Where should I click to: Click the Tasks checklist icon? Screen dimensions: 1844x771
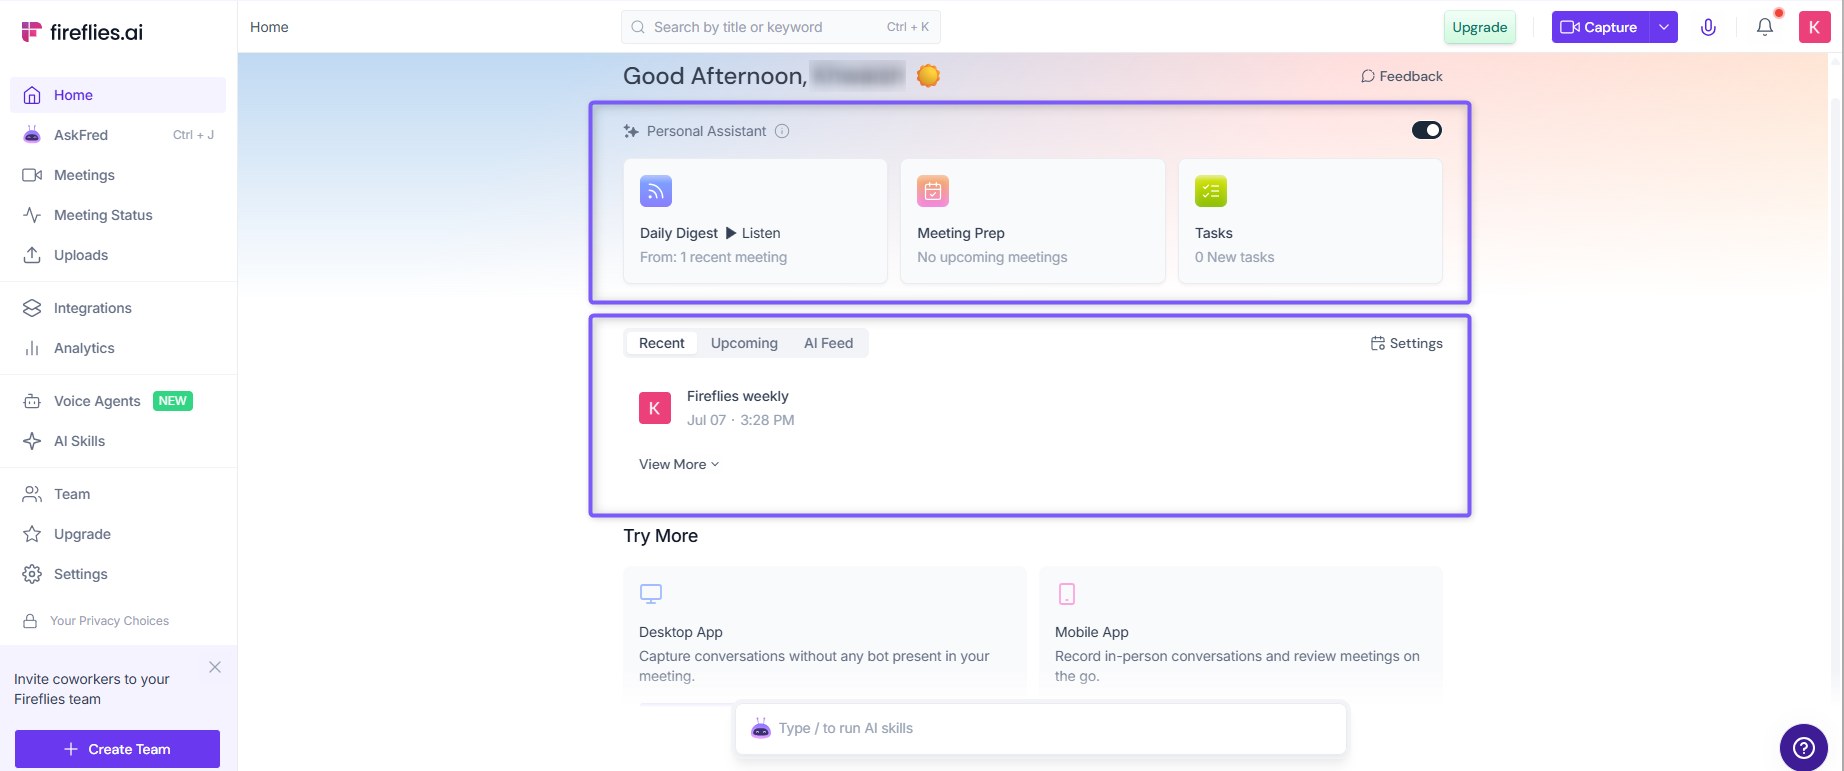1211,191
